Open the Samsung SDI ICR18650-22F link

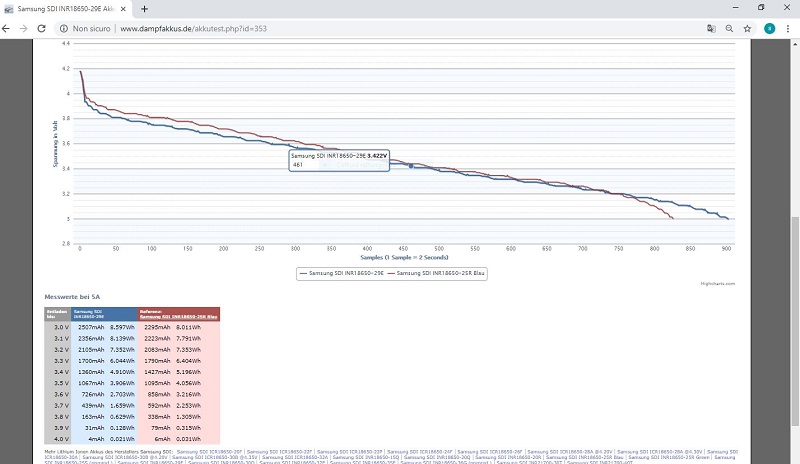click(280, 452)
